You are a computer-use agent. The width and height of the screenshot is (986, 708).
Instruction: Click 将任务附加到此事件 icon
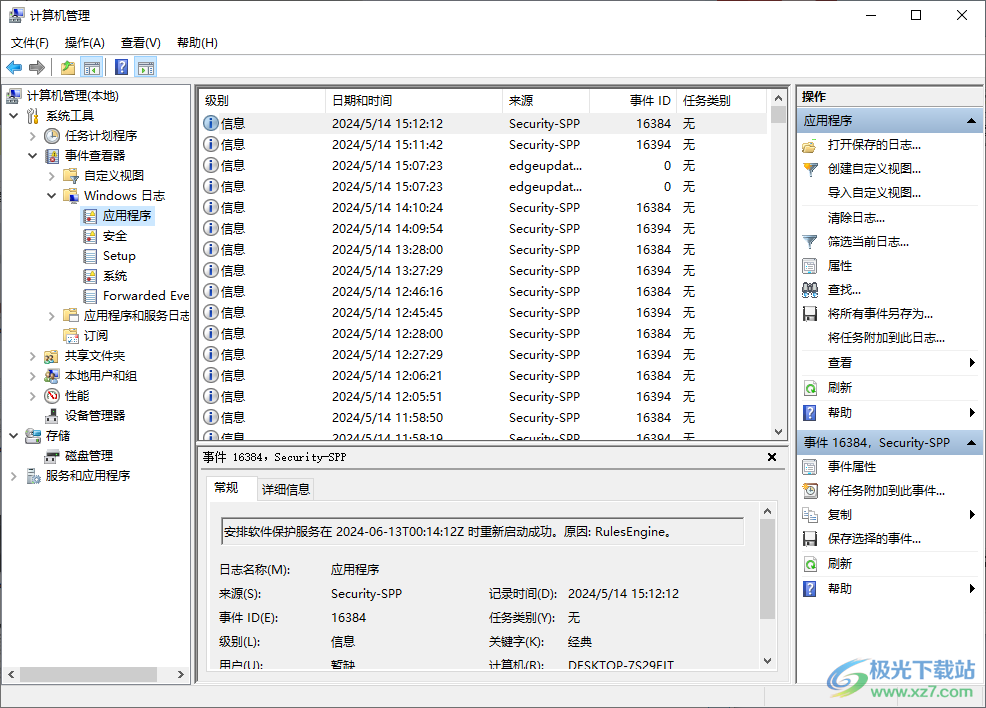[810, 490]
